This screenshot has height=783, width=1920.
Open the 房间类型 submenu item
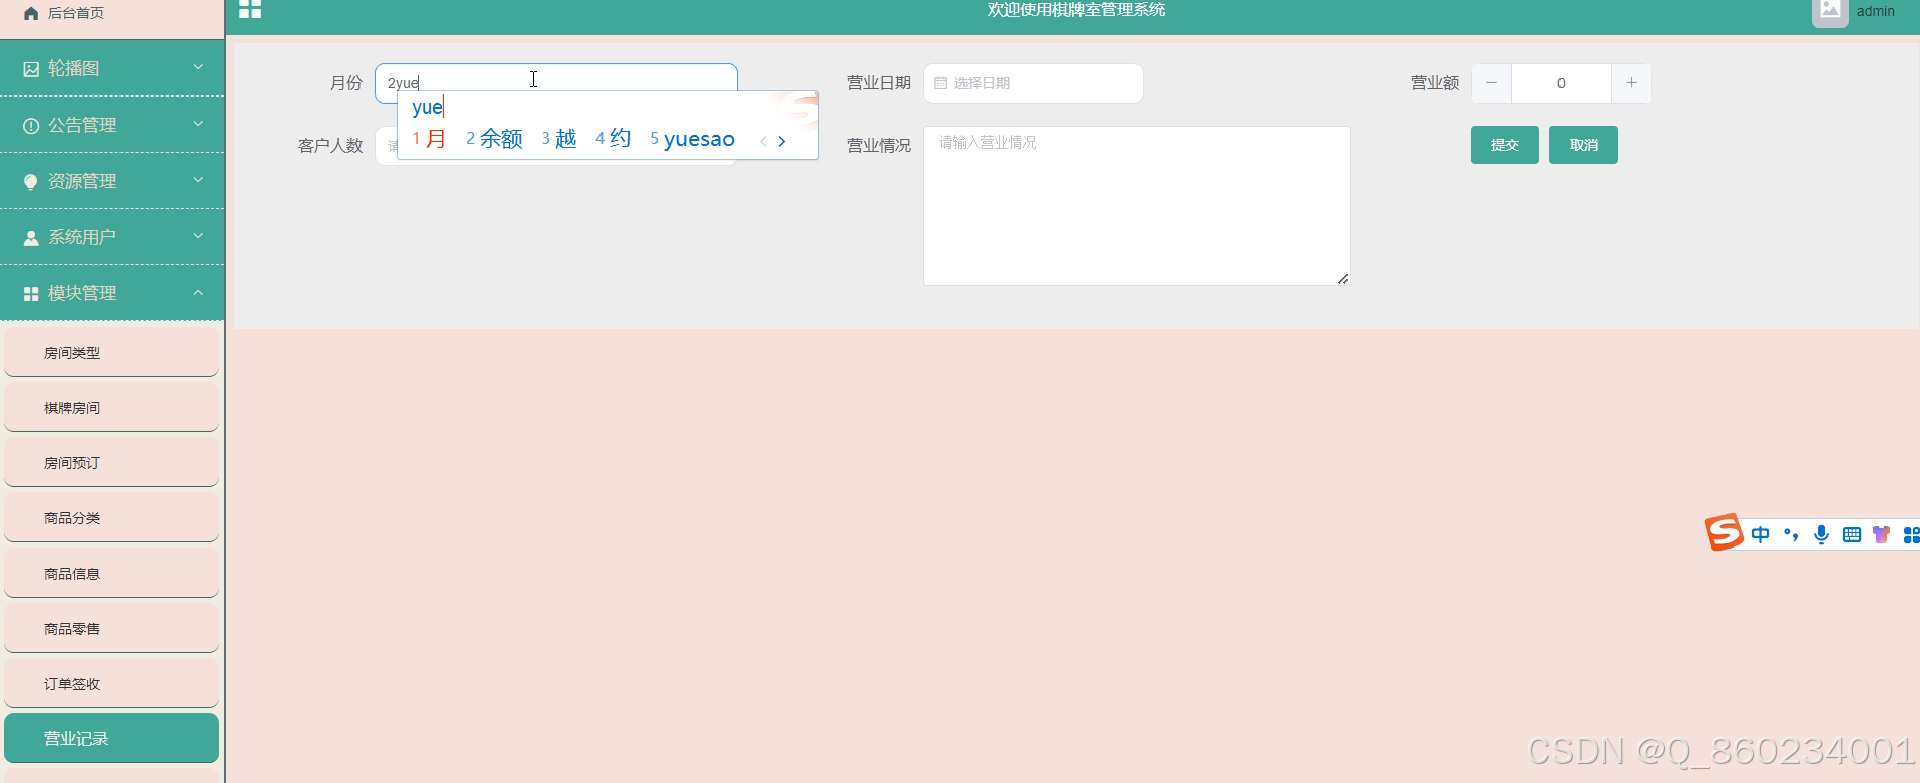point(112,353)
